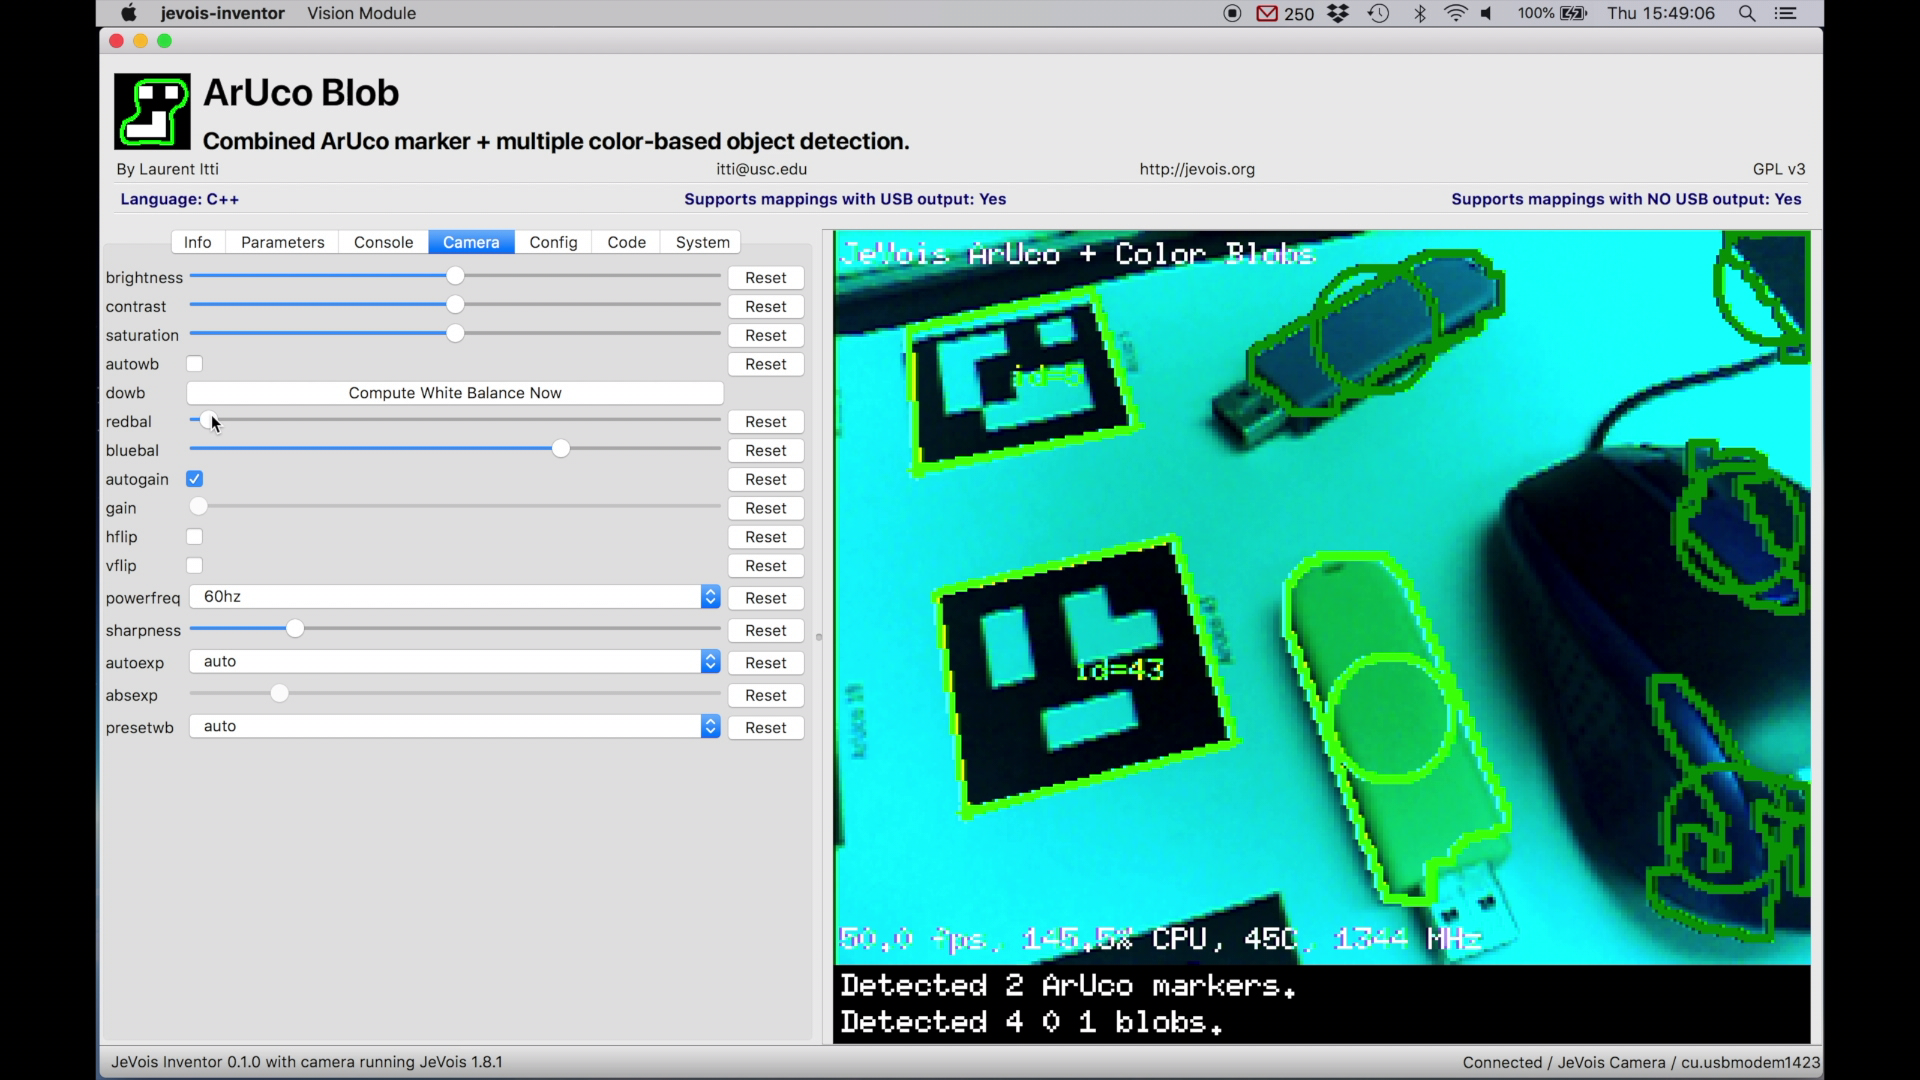Switch to the Code tab
Image resolution: width=1920 pixels, height=1080 pixels.
coord(626,242)
